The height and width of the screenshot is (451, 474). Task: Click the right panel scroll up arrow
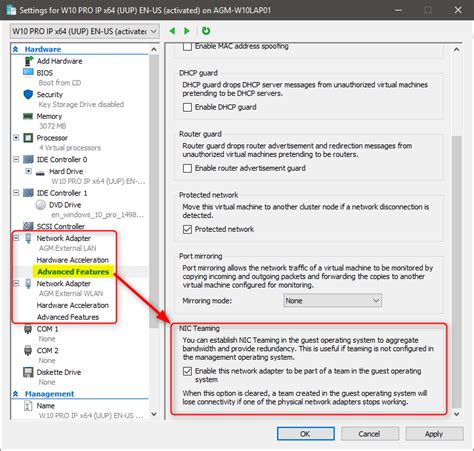coord(457,49)
